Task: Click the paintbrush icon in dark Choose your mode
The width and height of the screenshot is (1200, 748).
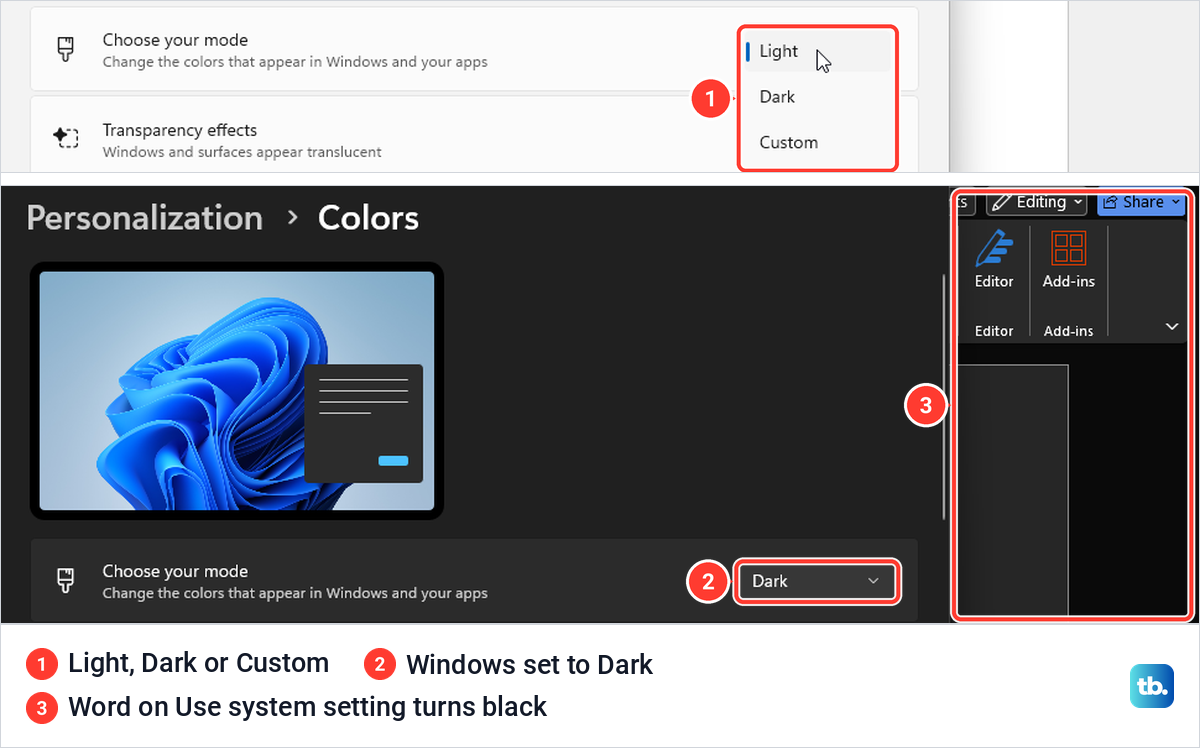Action: click(66, 581)
